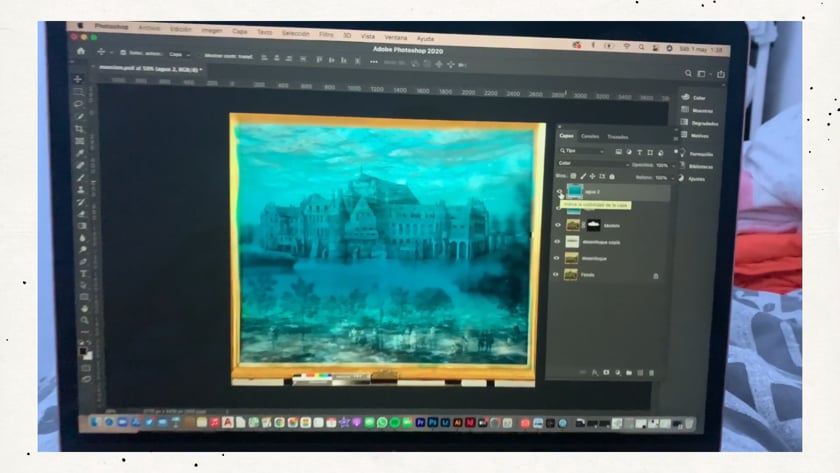The height and width of the screenshot is (473, 840).
Task: Open the Degradados panel
Action: coord(699,123)
